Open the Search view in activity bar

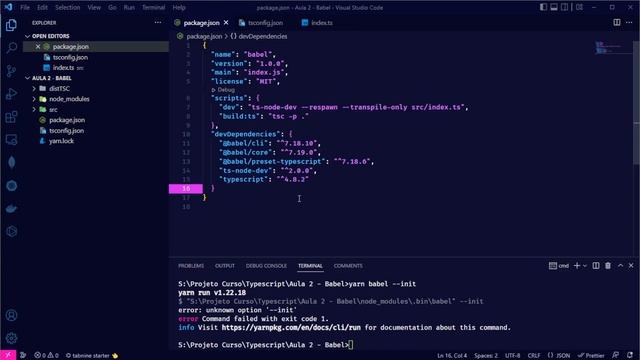(x=11, y=48)
